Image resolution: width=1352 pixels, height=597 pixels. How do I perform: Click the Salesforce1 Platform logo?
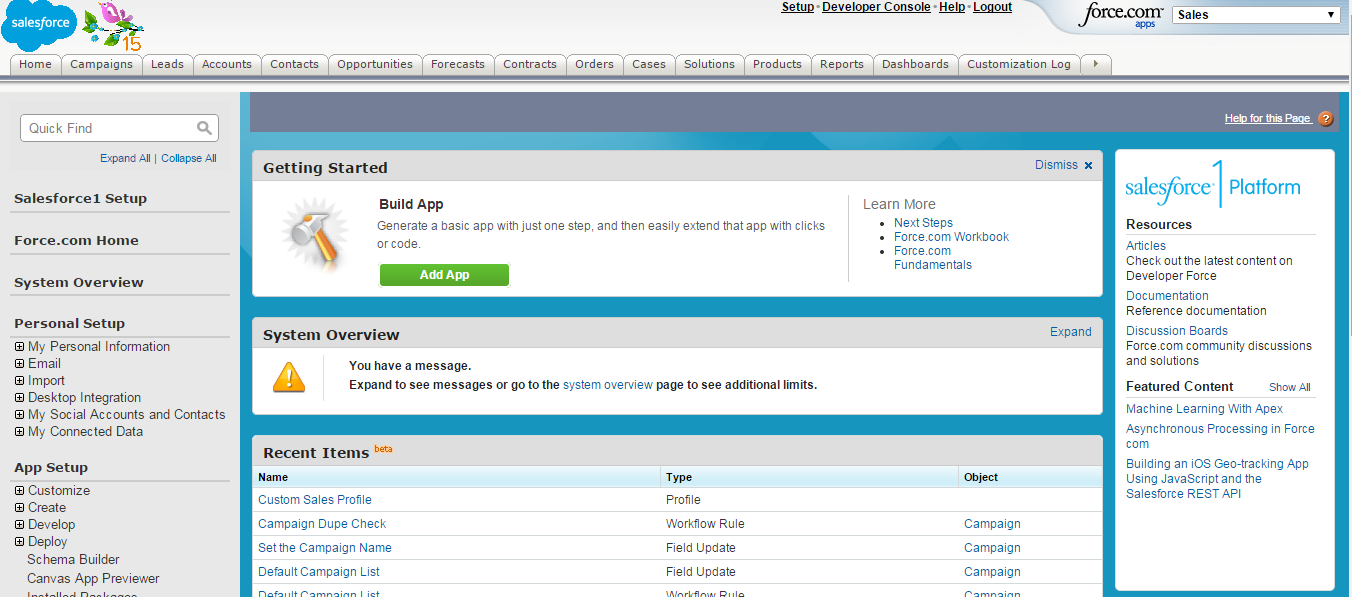(1212, 184)
